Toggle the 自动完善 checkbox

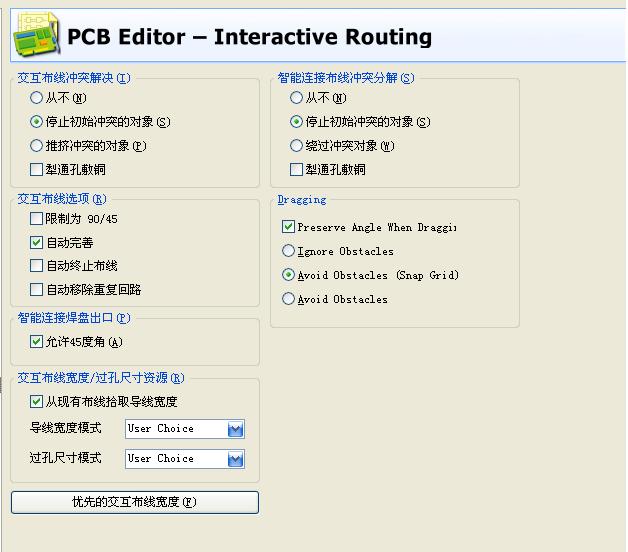(37, 243)
